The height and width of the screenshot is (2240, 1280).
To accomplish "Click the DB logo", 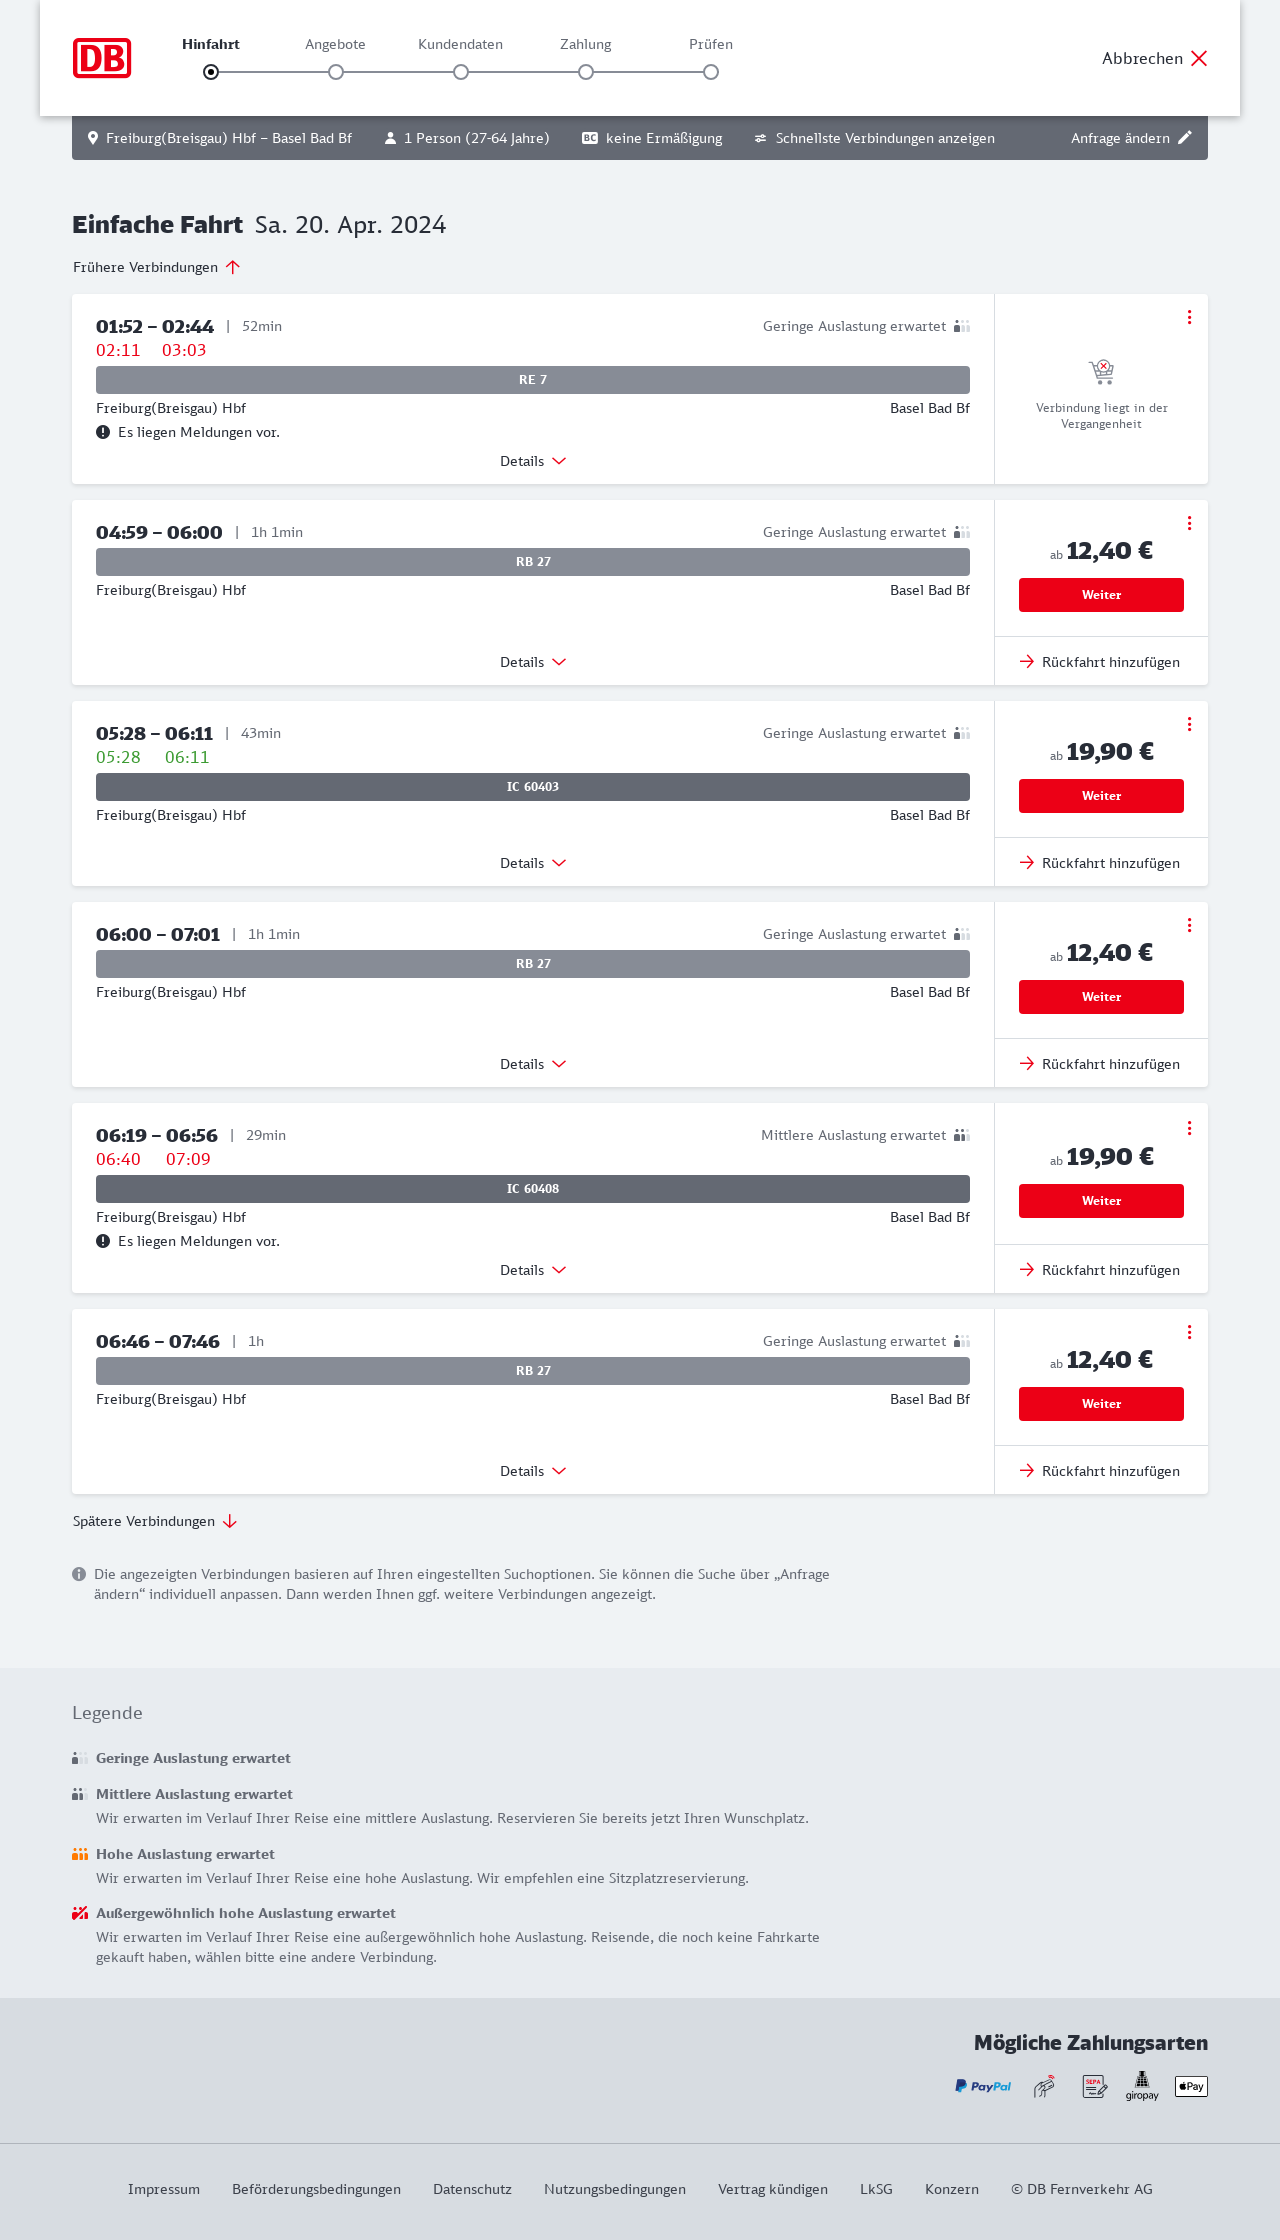I will point(102,58).
